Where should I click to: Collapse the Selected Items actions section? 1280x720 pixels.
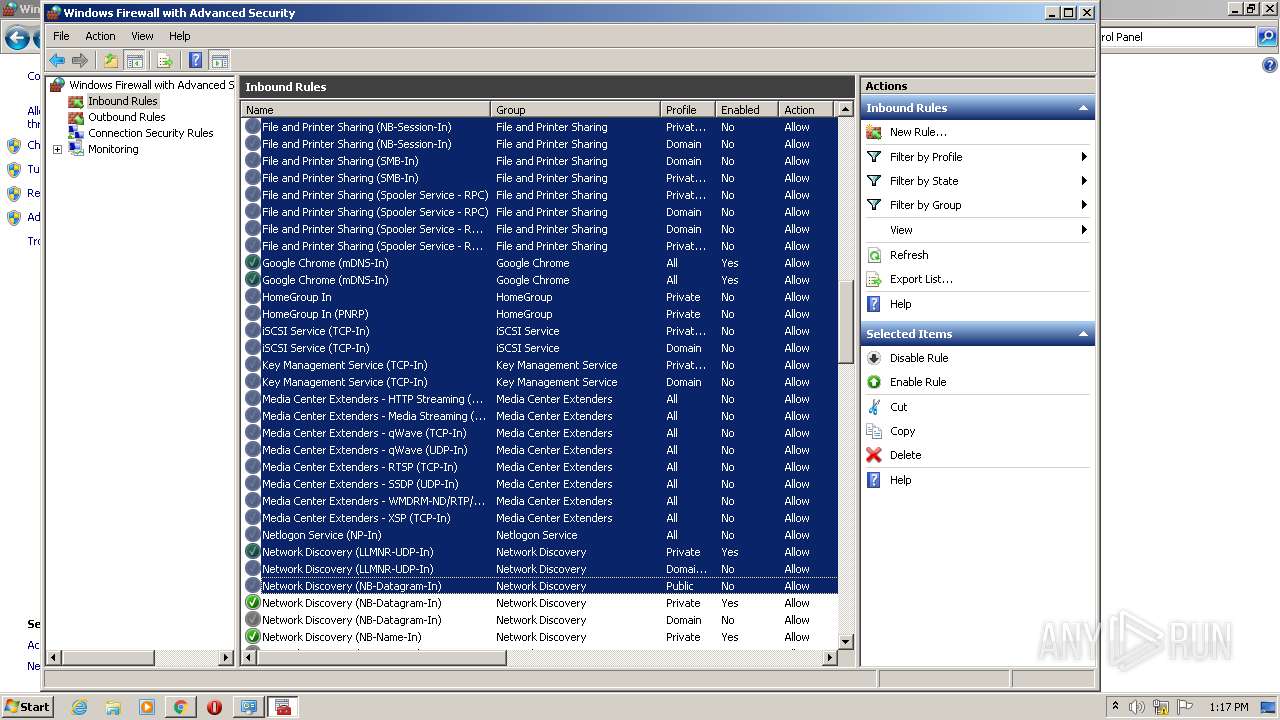click(x=1082, y=334)
